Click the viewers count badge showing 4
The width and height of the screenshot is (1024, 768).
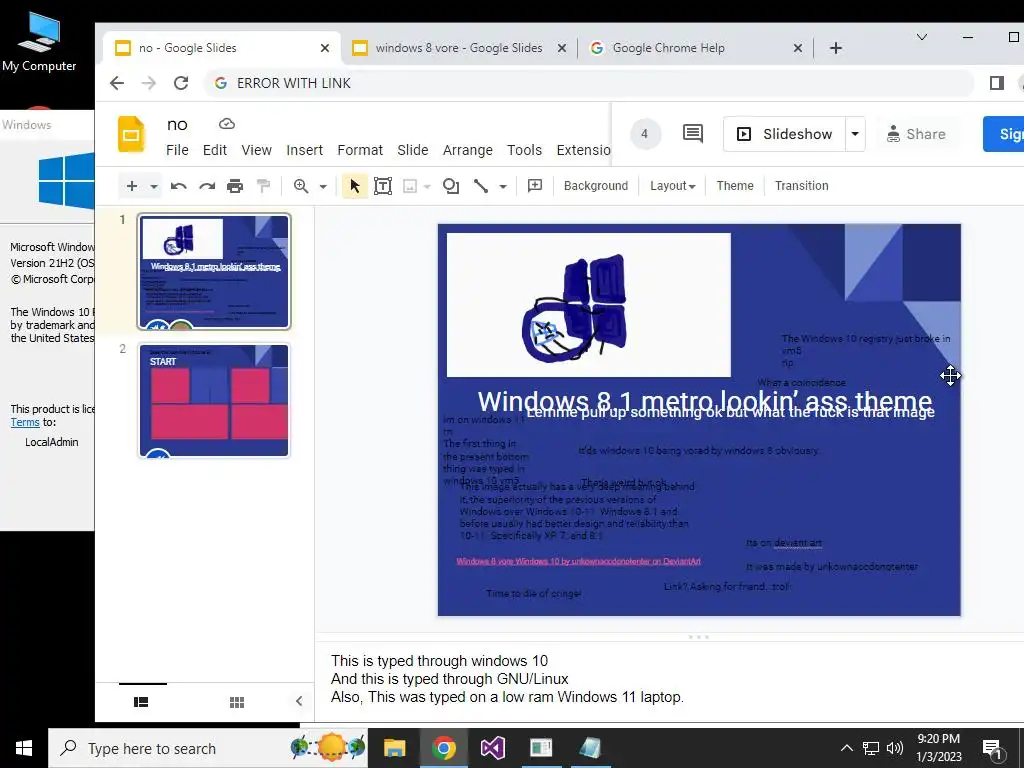tap(645, 134)
